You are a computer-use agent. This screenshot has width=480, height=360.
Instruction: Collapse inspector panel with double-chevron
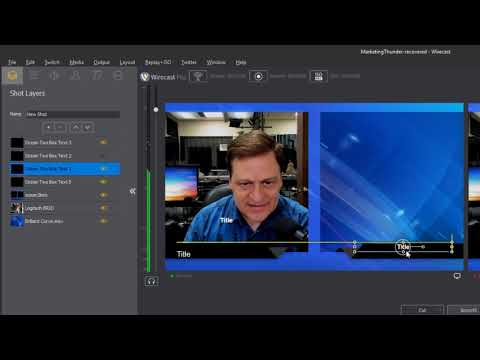coord(133,191)
